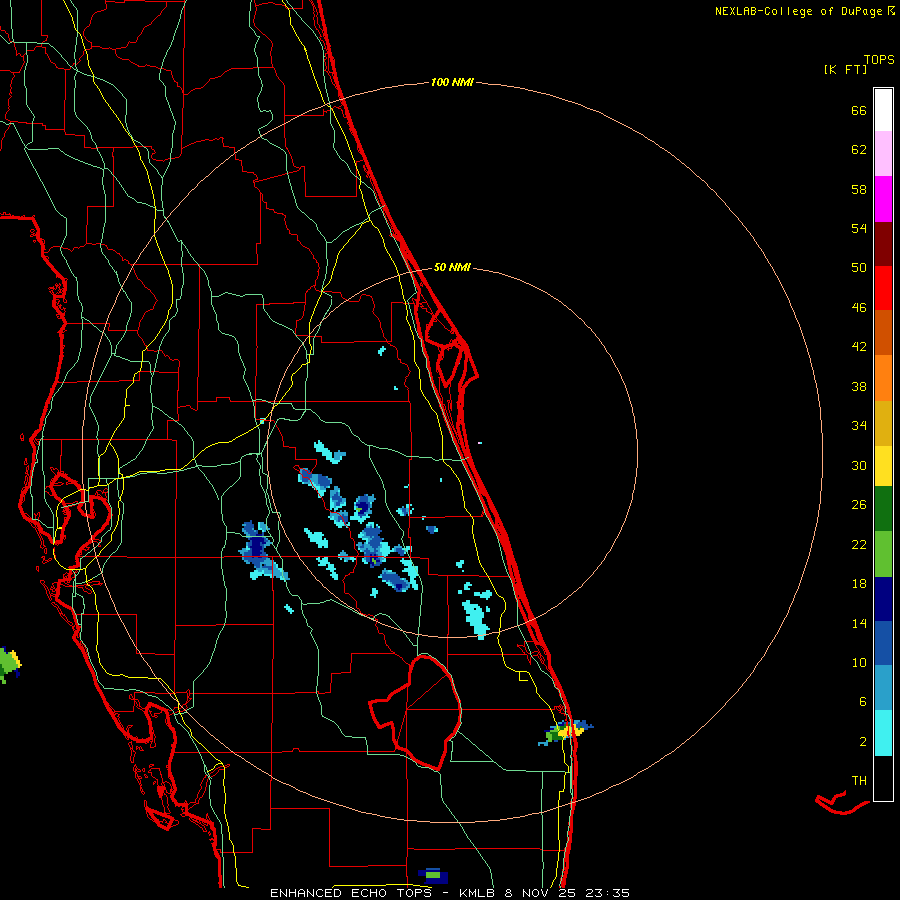Image resolution: width=900 pixels, height=900 pixels.
Task: Click the magenta 58 kft legend swatch
Action: click(883, 199)
